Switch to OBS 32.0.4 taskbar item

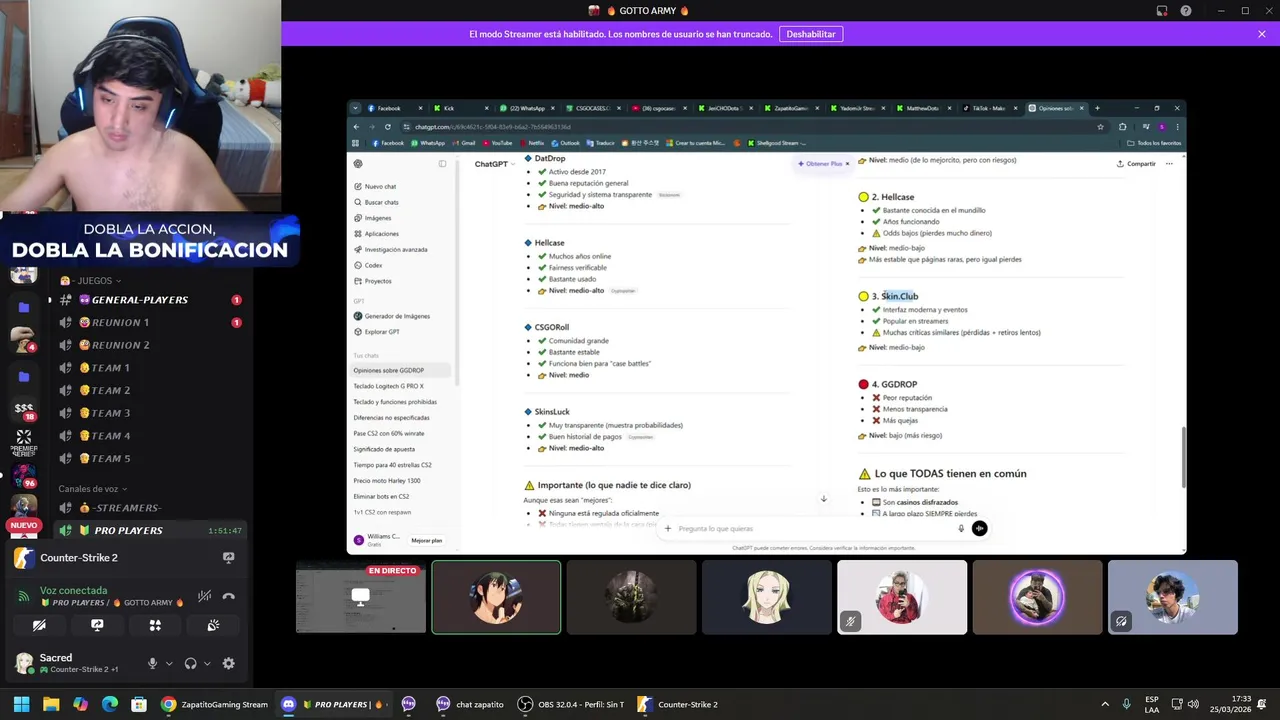point(571,704)
